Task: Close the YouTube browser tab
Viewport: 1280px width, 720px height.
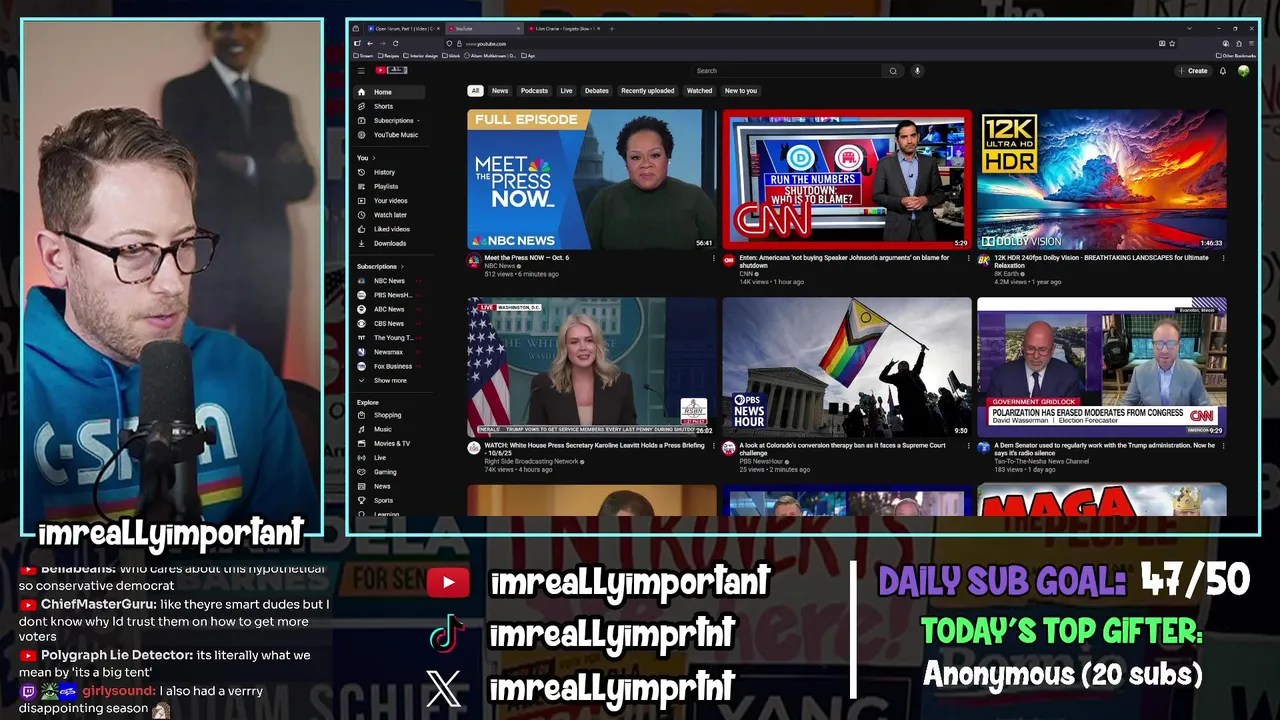Action: click(518, 28)
